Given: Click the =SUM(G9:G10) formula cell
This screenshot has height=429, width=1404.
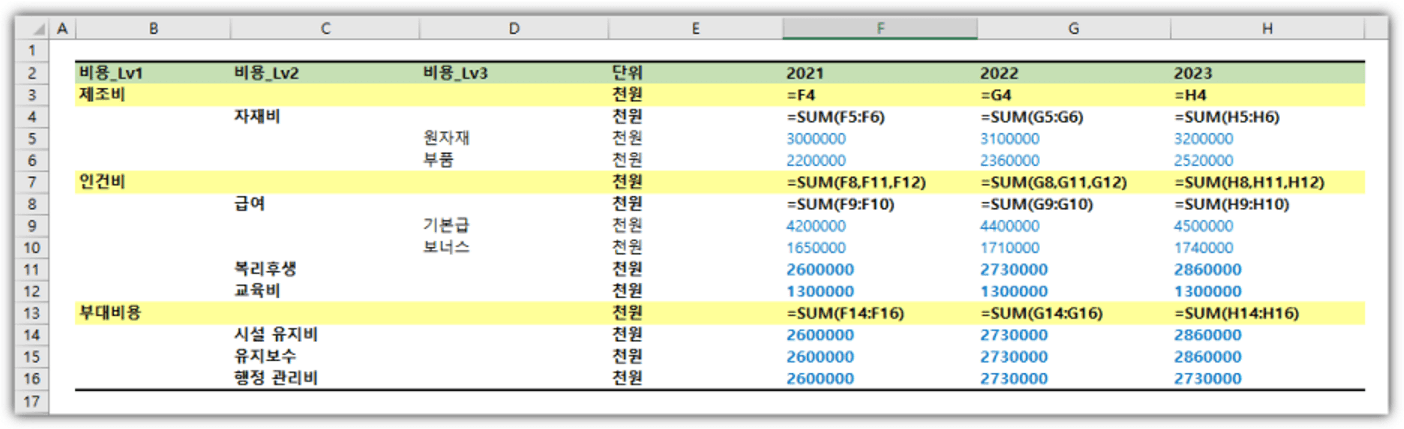Looking at the screenshot, I should (1074, 204).
